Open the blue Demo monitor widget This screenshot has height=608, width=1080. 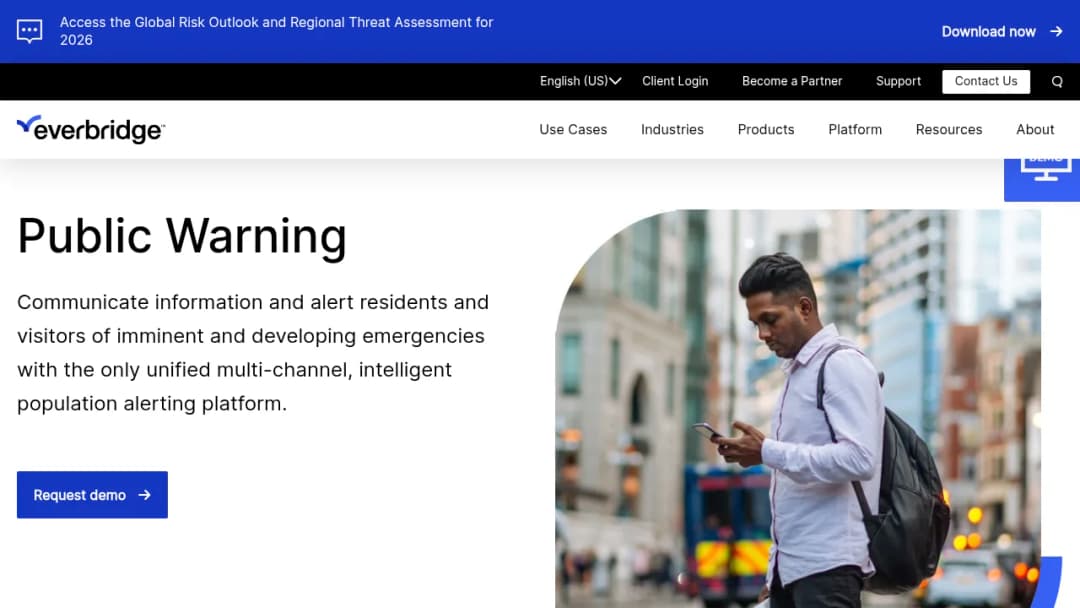click(x=1041, y=179)
